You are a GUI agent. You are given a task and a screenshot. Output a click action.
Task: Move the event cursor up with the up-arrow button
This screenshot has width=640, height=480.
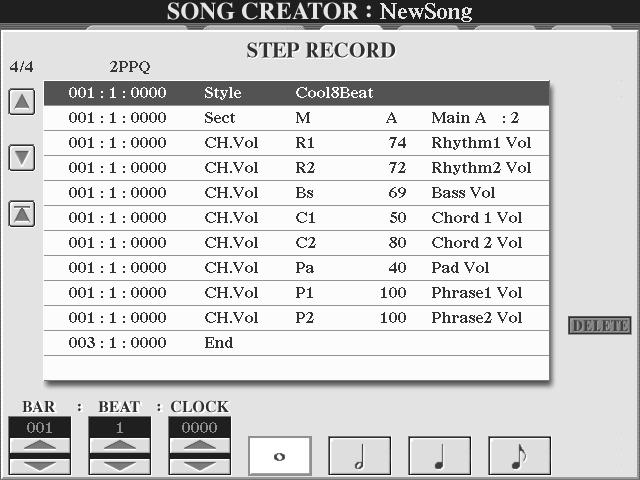[22, 102]
